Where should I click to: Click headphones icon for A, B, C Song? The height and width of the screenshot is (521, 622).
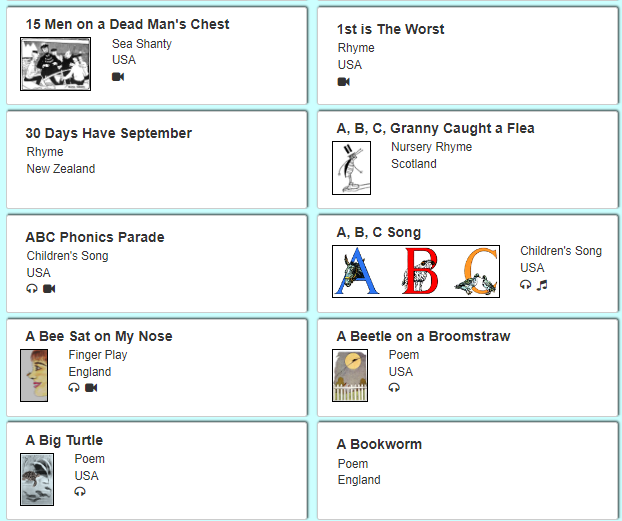point(526,284)
